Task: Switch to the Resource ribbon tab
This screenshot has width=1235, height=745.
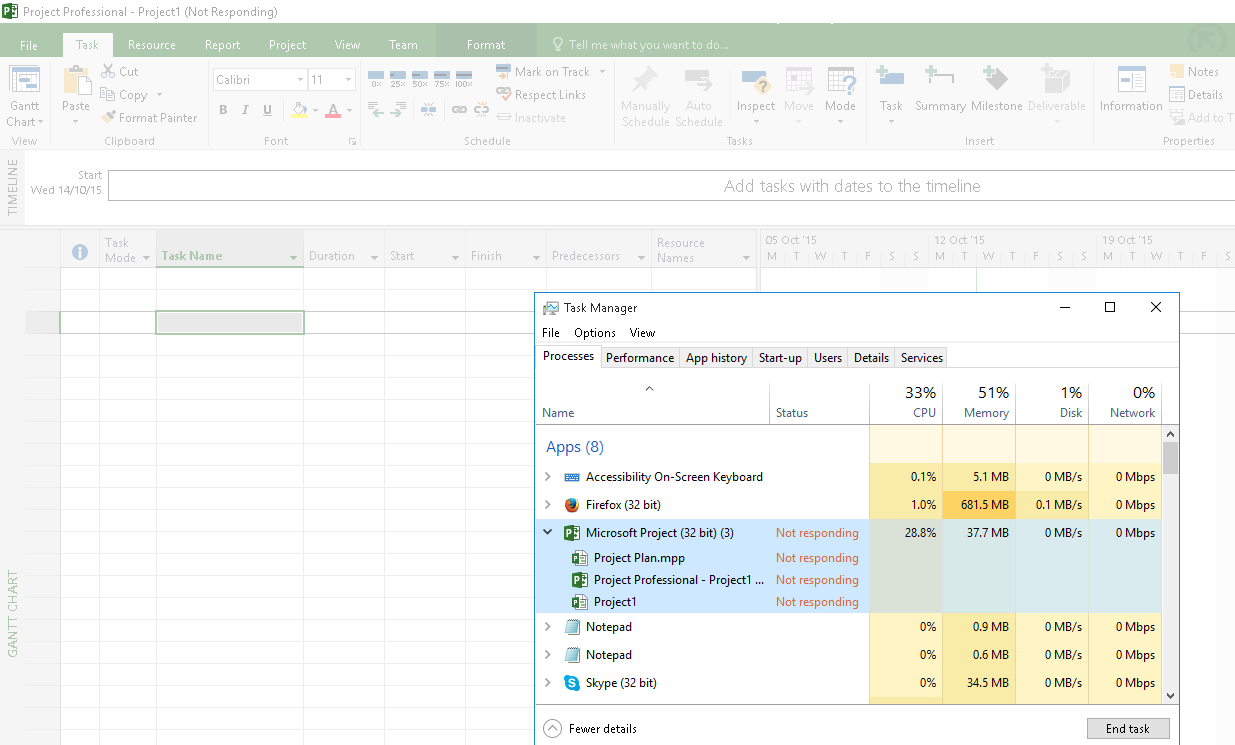Action: point(152,45)
